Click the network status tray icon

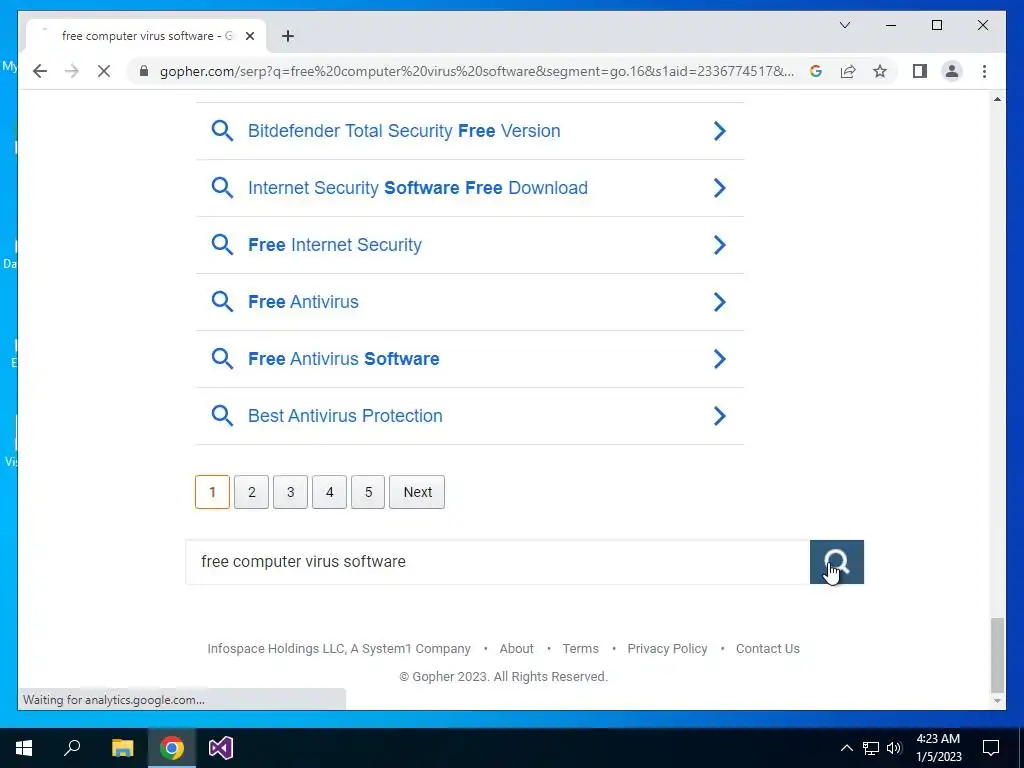(x=871, y=748)
